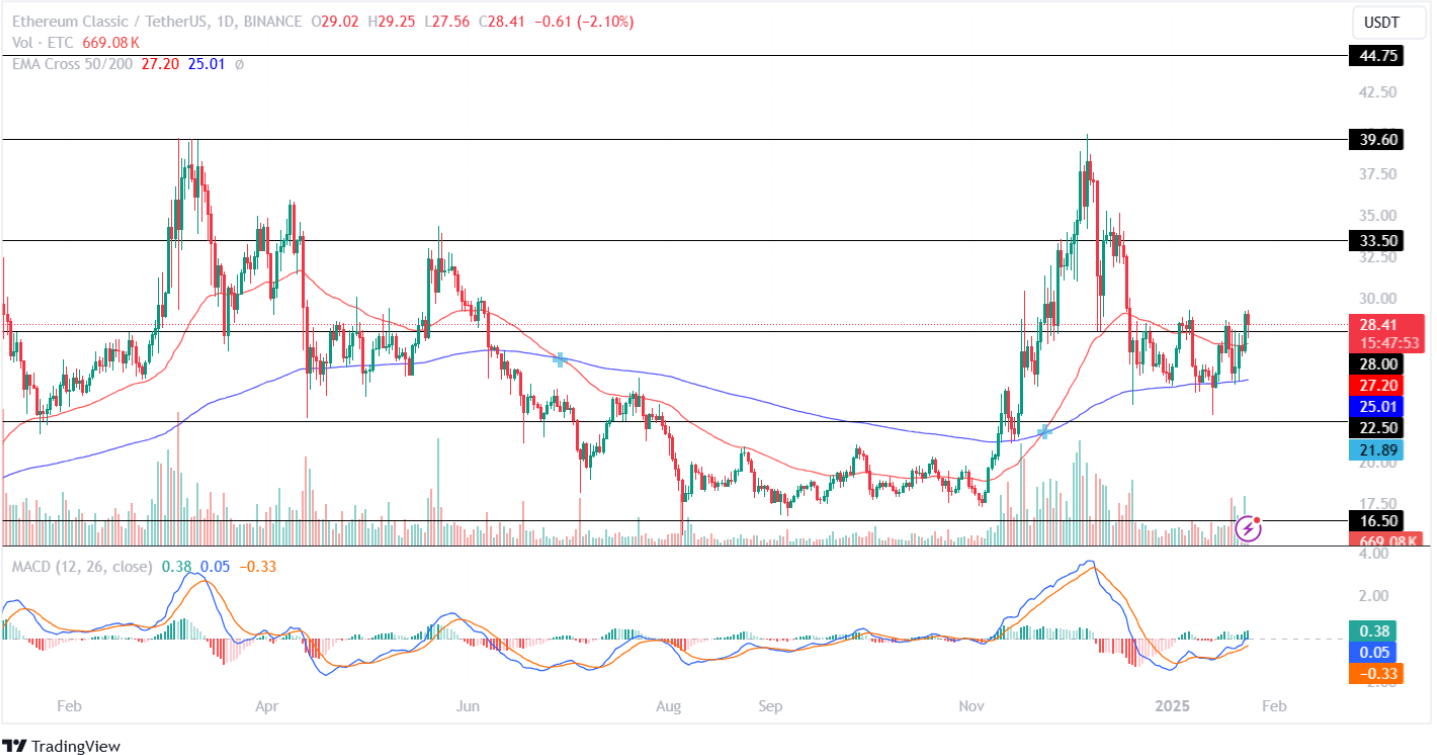Image resolution: width=1437 pixels, height=755 pixels.
Task: Click the 2025 label on time axis
Action: click(x=1171, y=706)
